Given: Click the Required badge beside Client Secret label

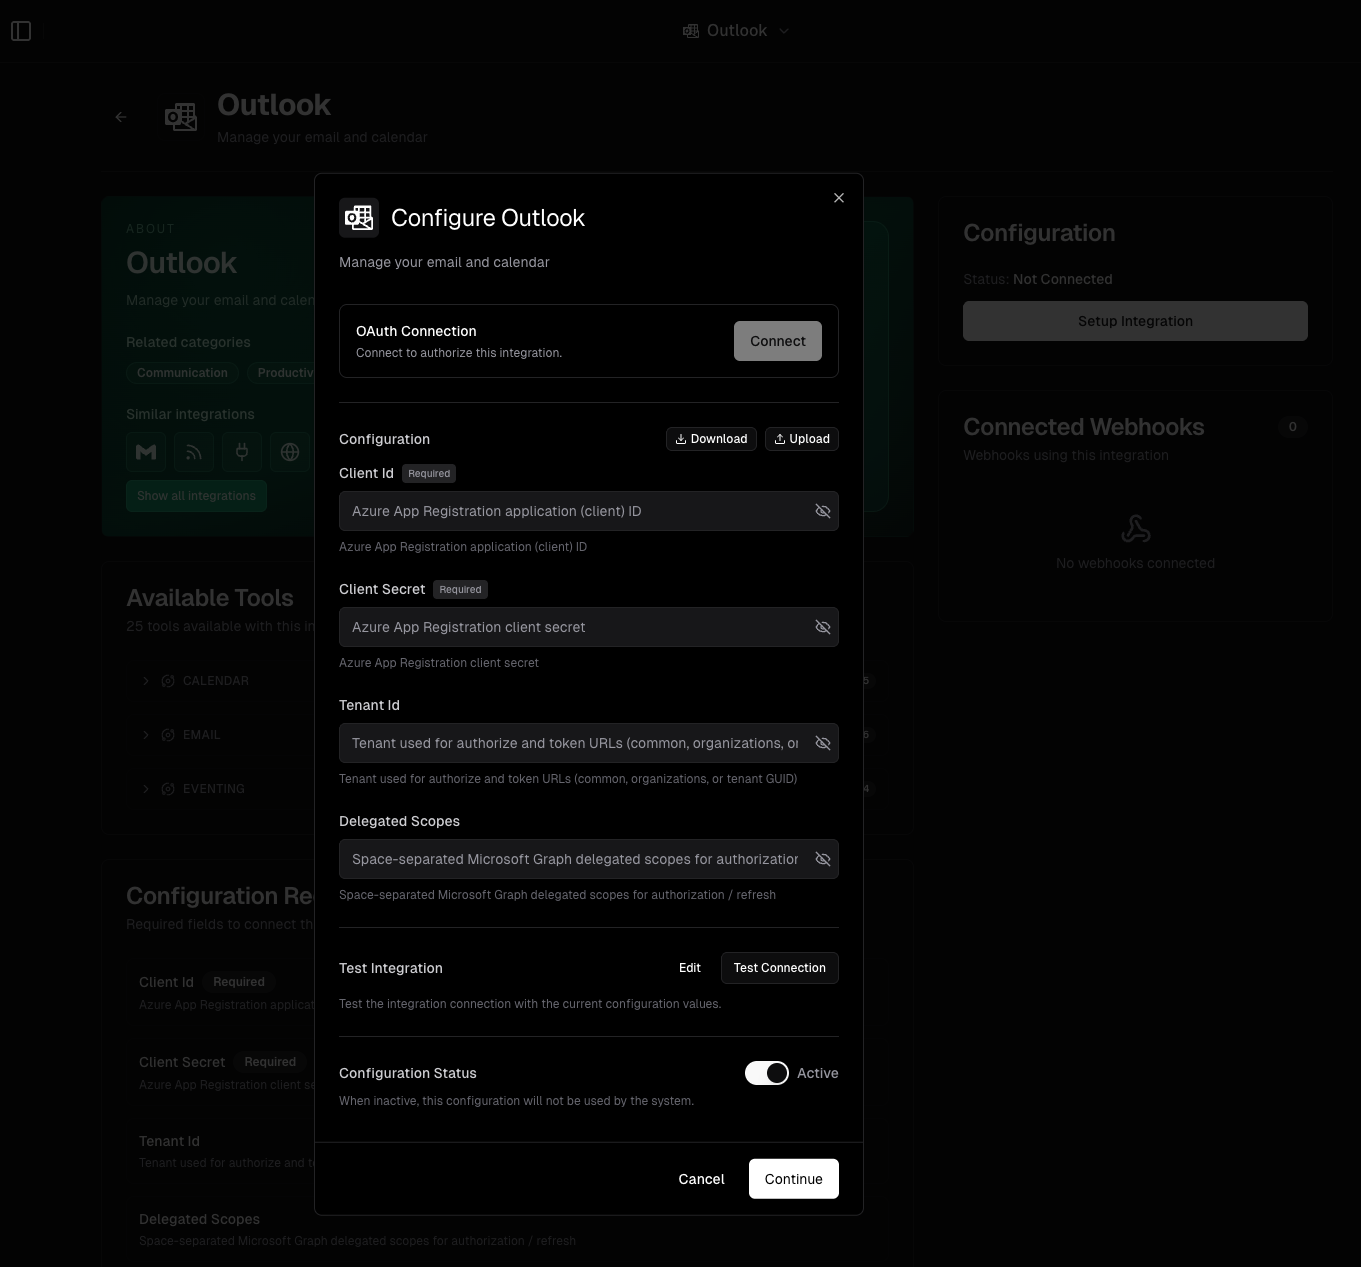Looking at the screenshot, I should 461,589.
